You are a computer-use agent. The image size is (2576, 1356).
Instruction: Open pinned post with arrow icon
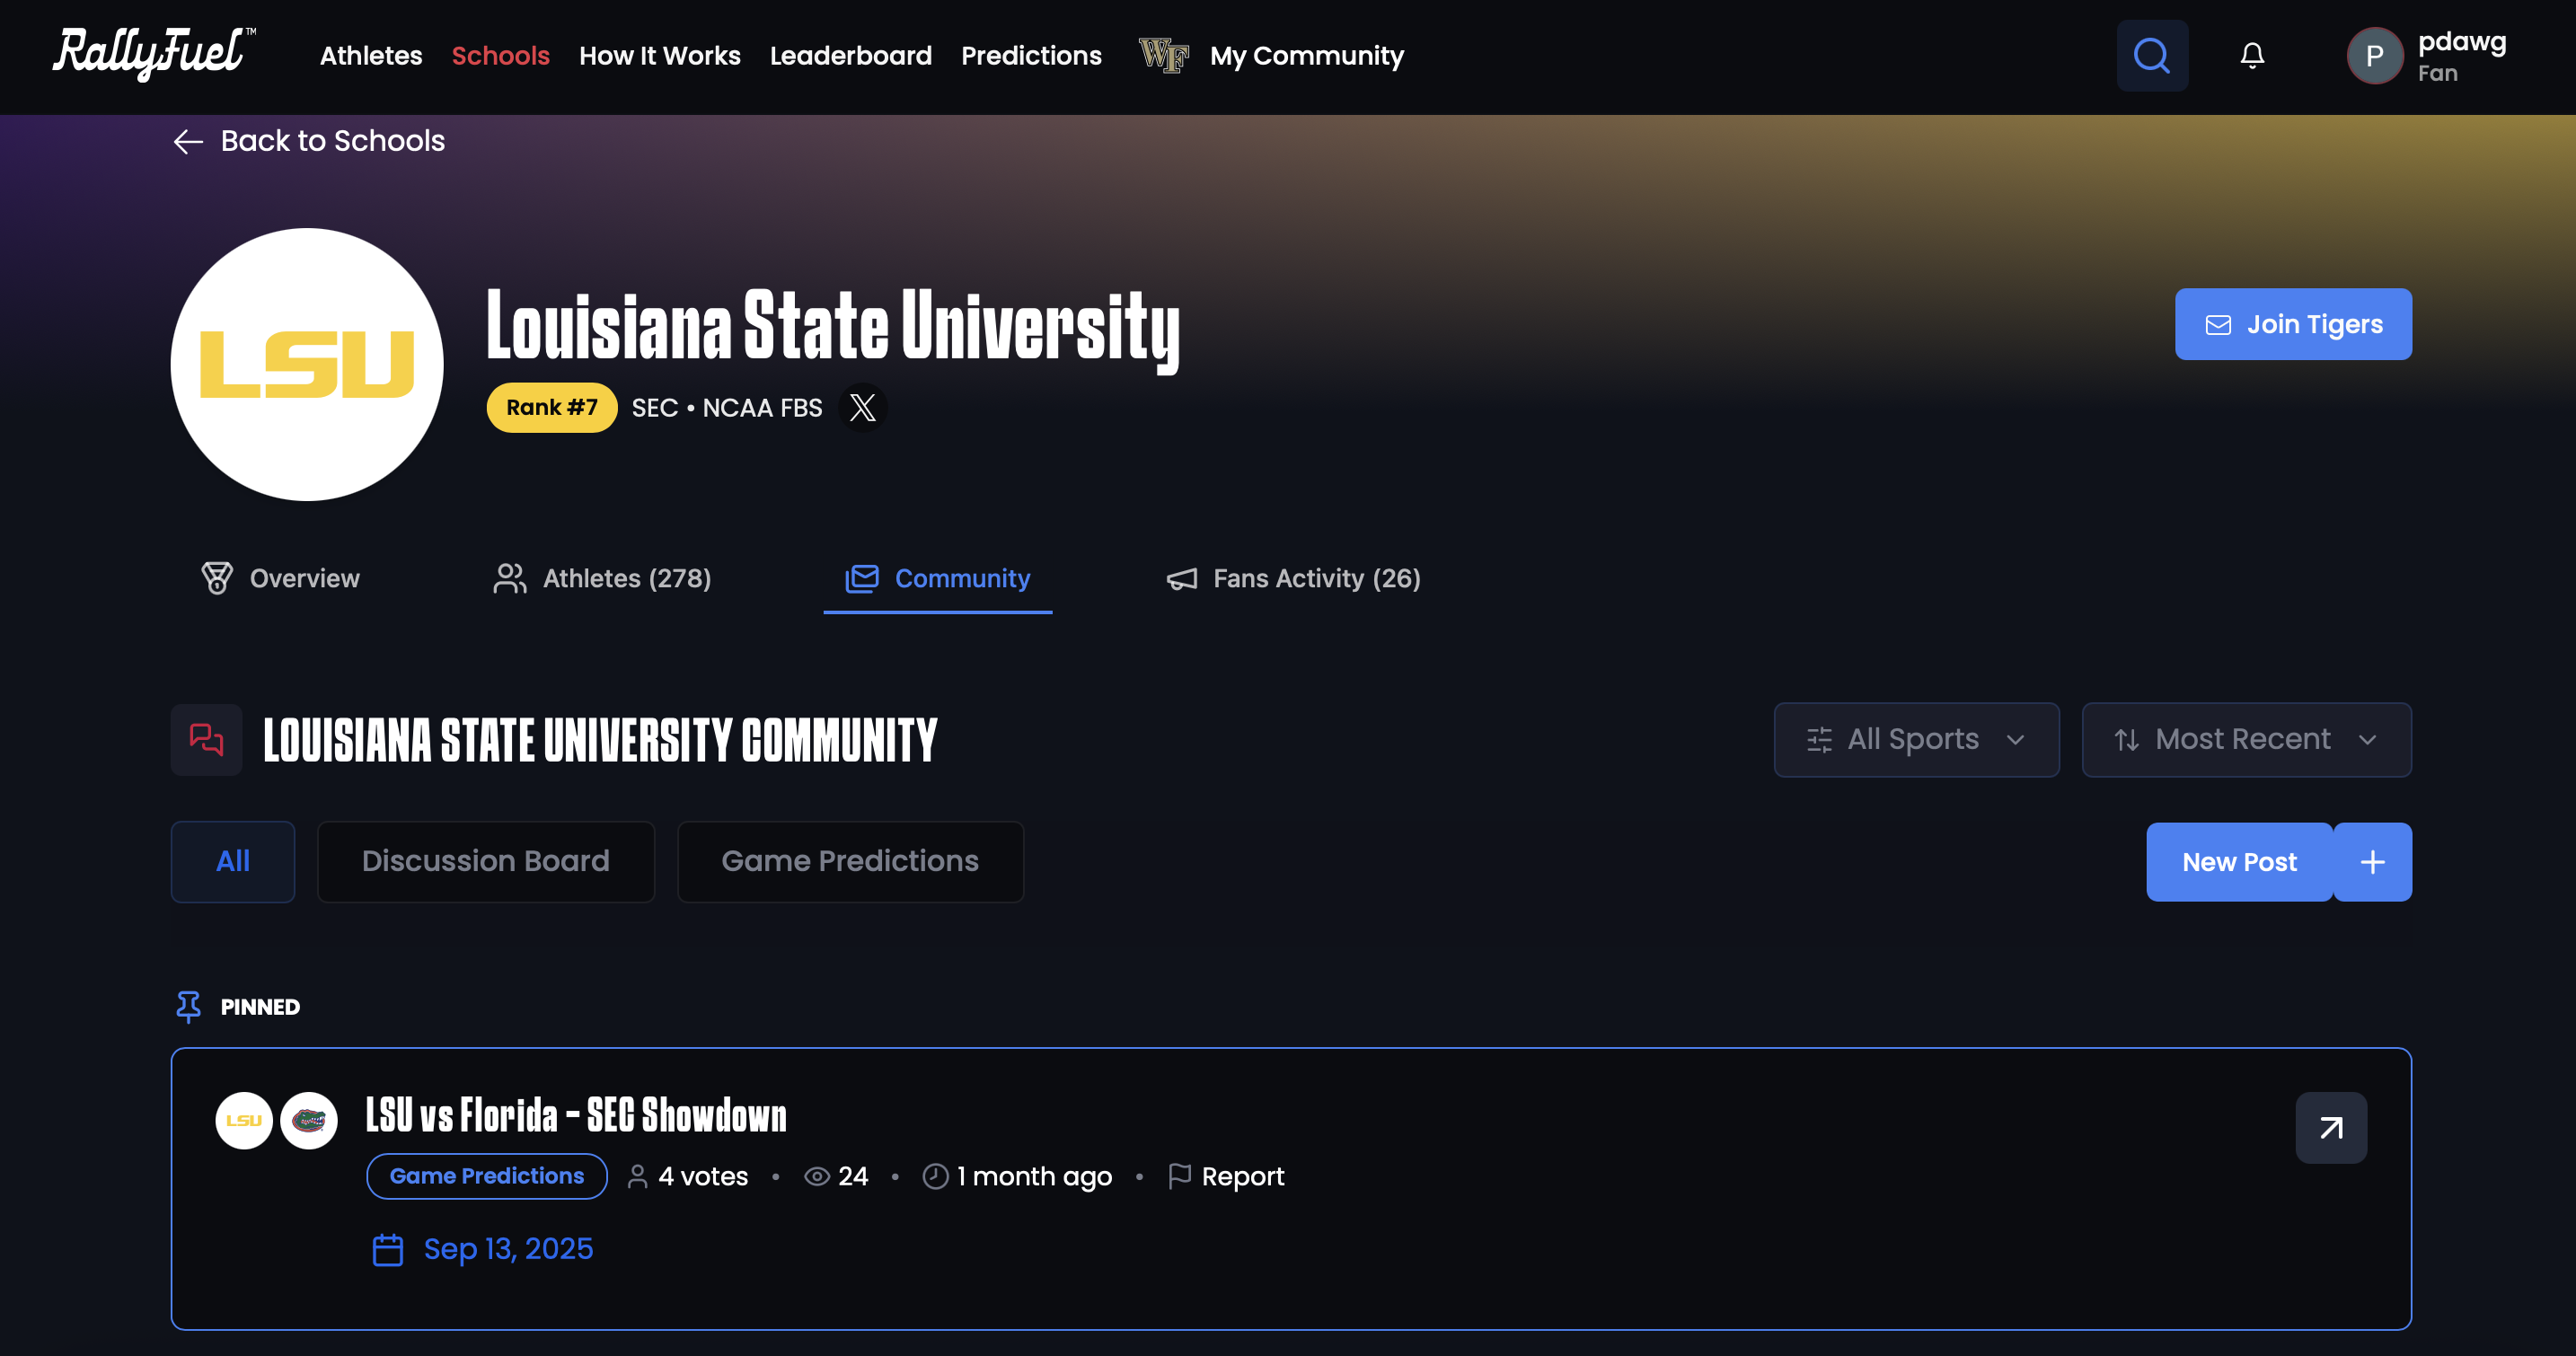(x=2331, y=1128)
